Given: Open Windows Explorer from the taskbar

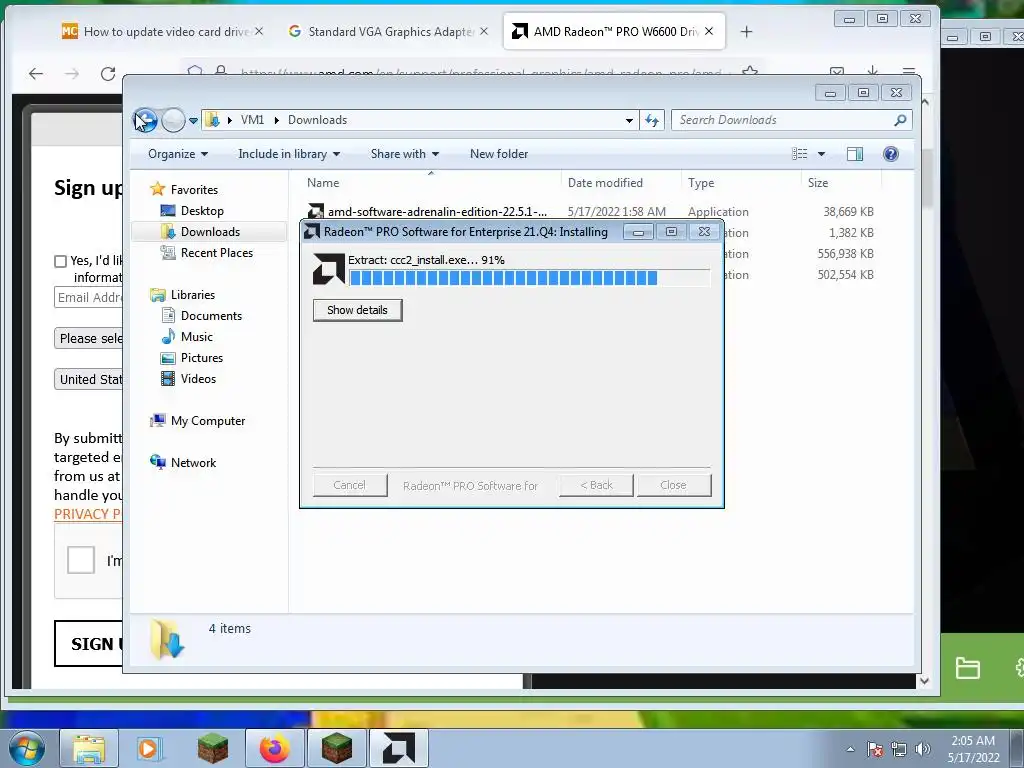Looking at the screenshot, I should click(89, 748).
